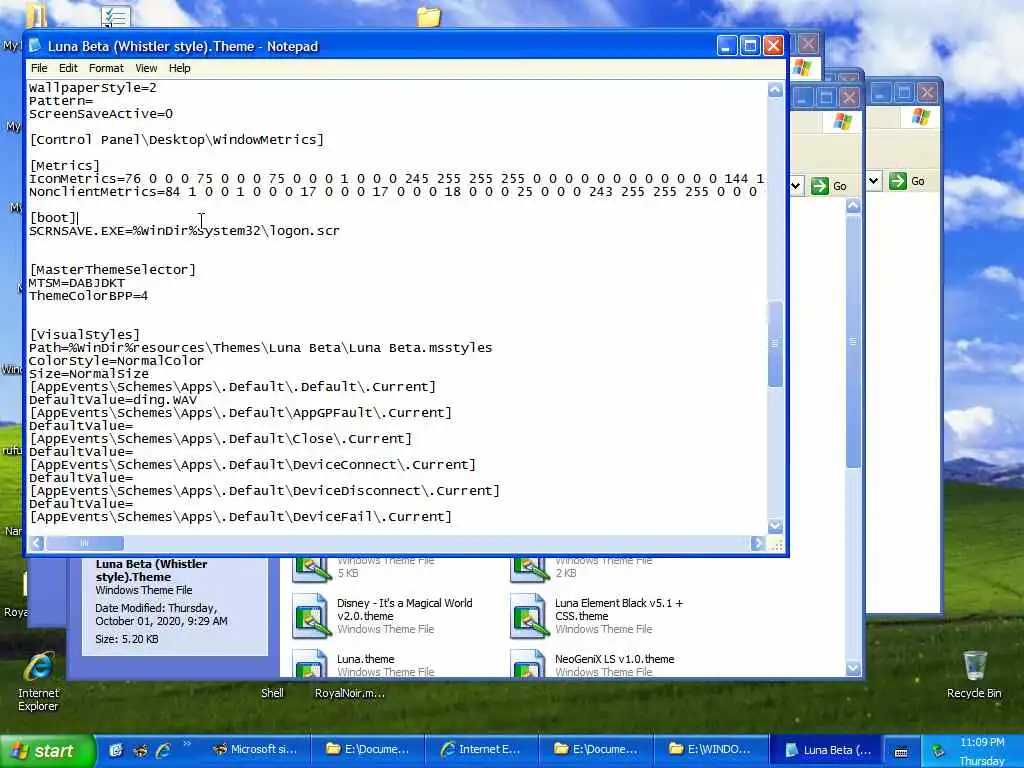This screenshot has height=768, width=1024.
Task: Click Explorer file list scrollbar up arrow
Action: pyautogui.click(x=853, y=206)
